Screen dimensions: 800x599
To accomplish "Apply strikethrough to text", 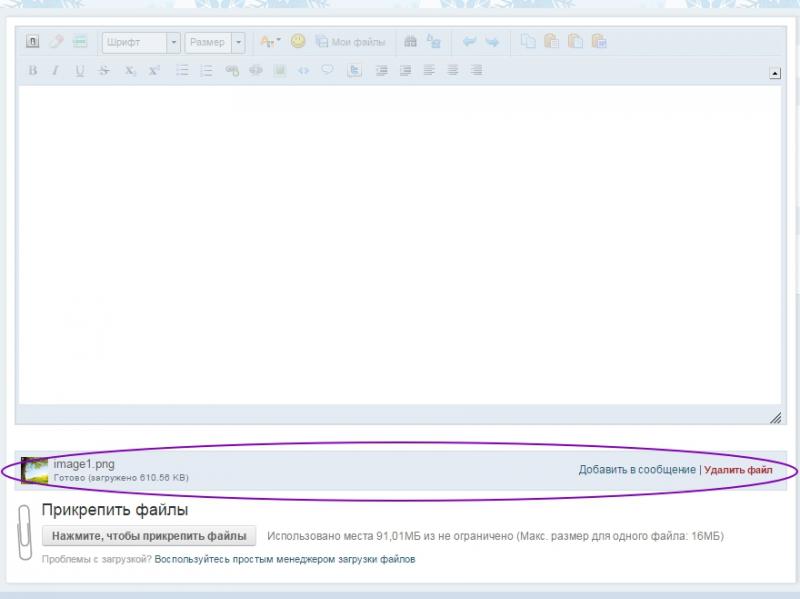I will [104, 71].
